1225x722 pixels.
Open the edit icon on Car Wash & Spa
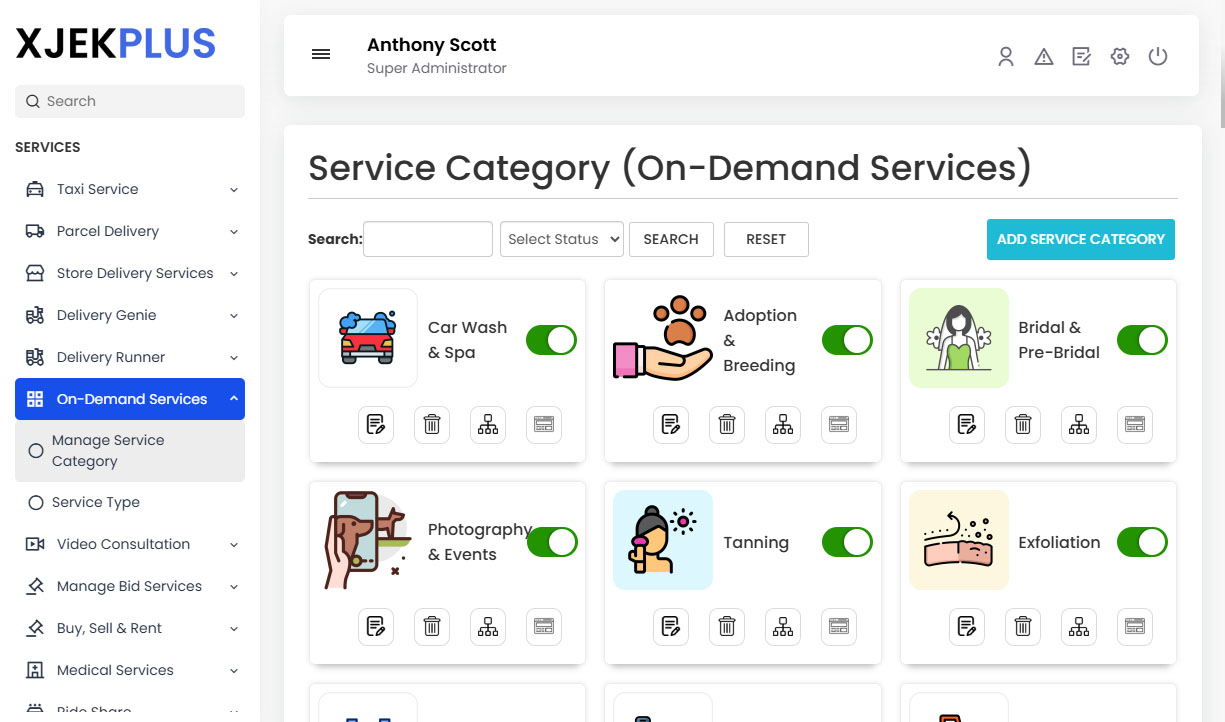point(375,424)
